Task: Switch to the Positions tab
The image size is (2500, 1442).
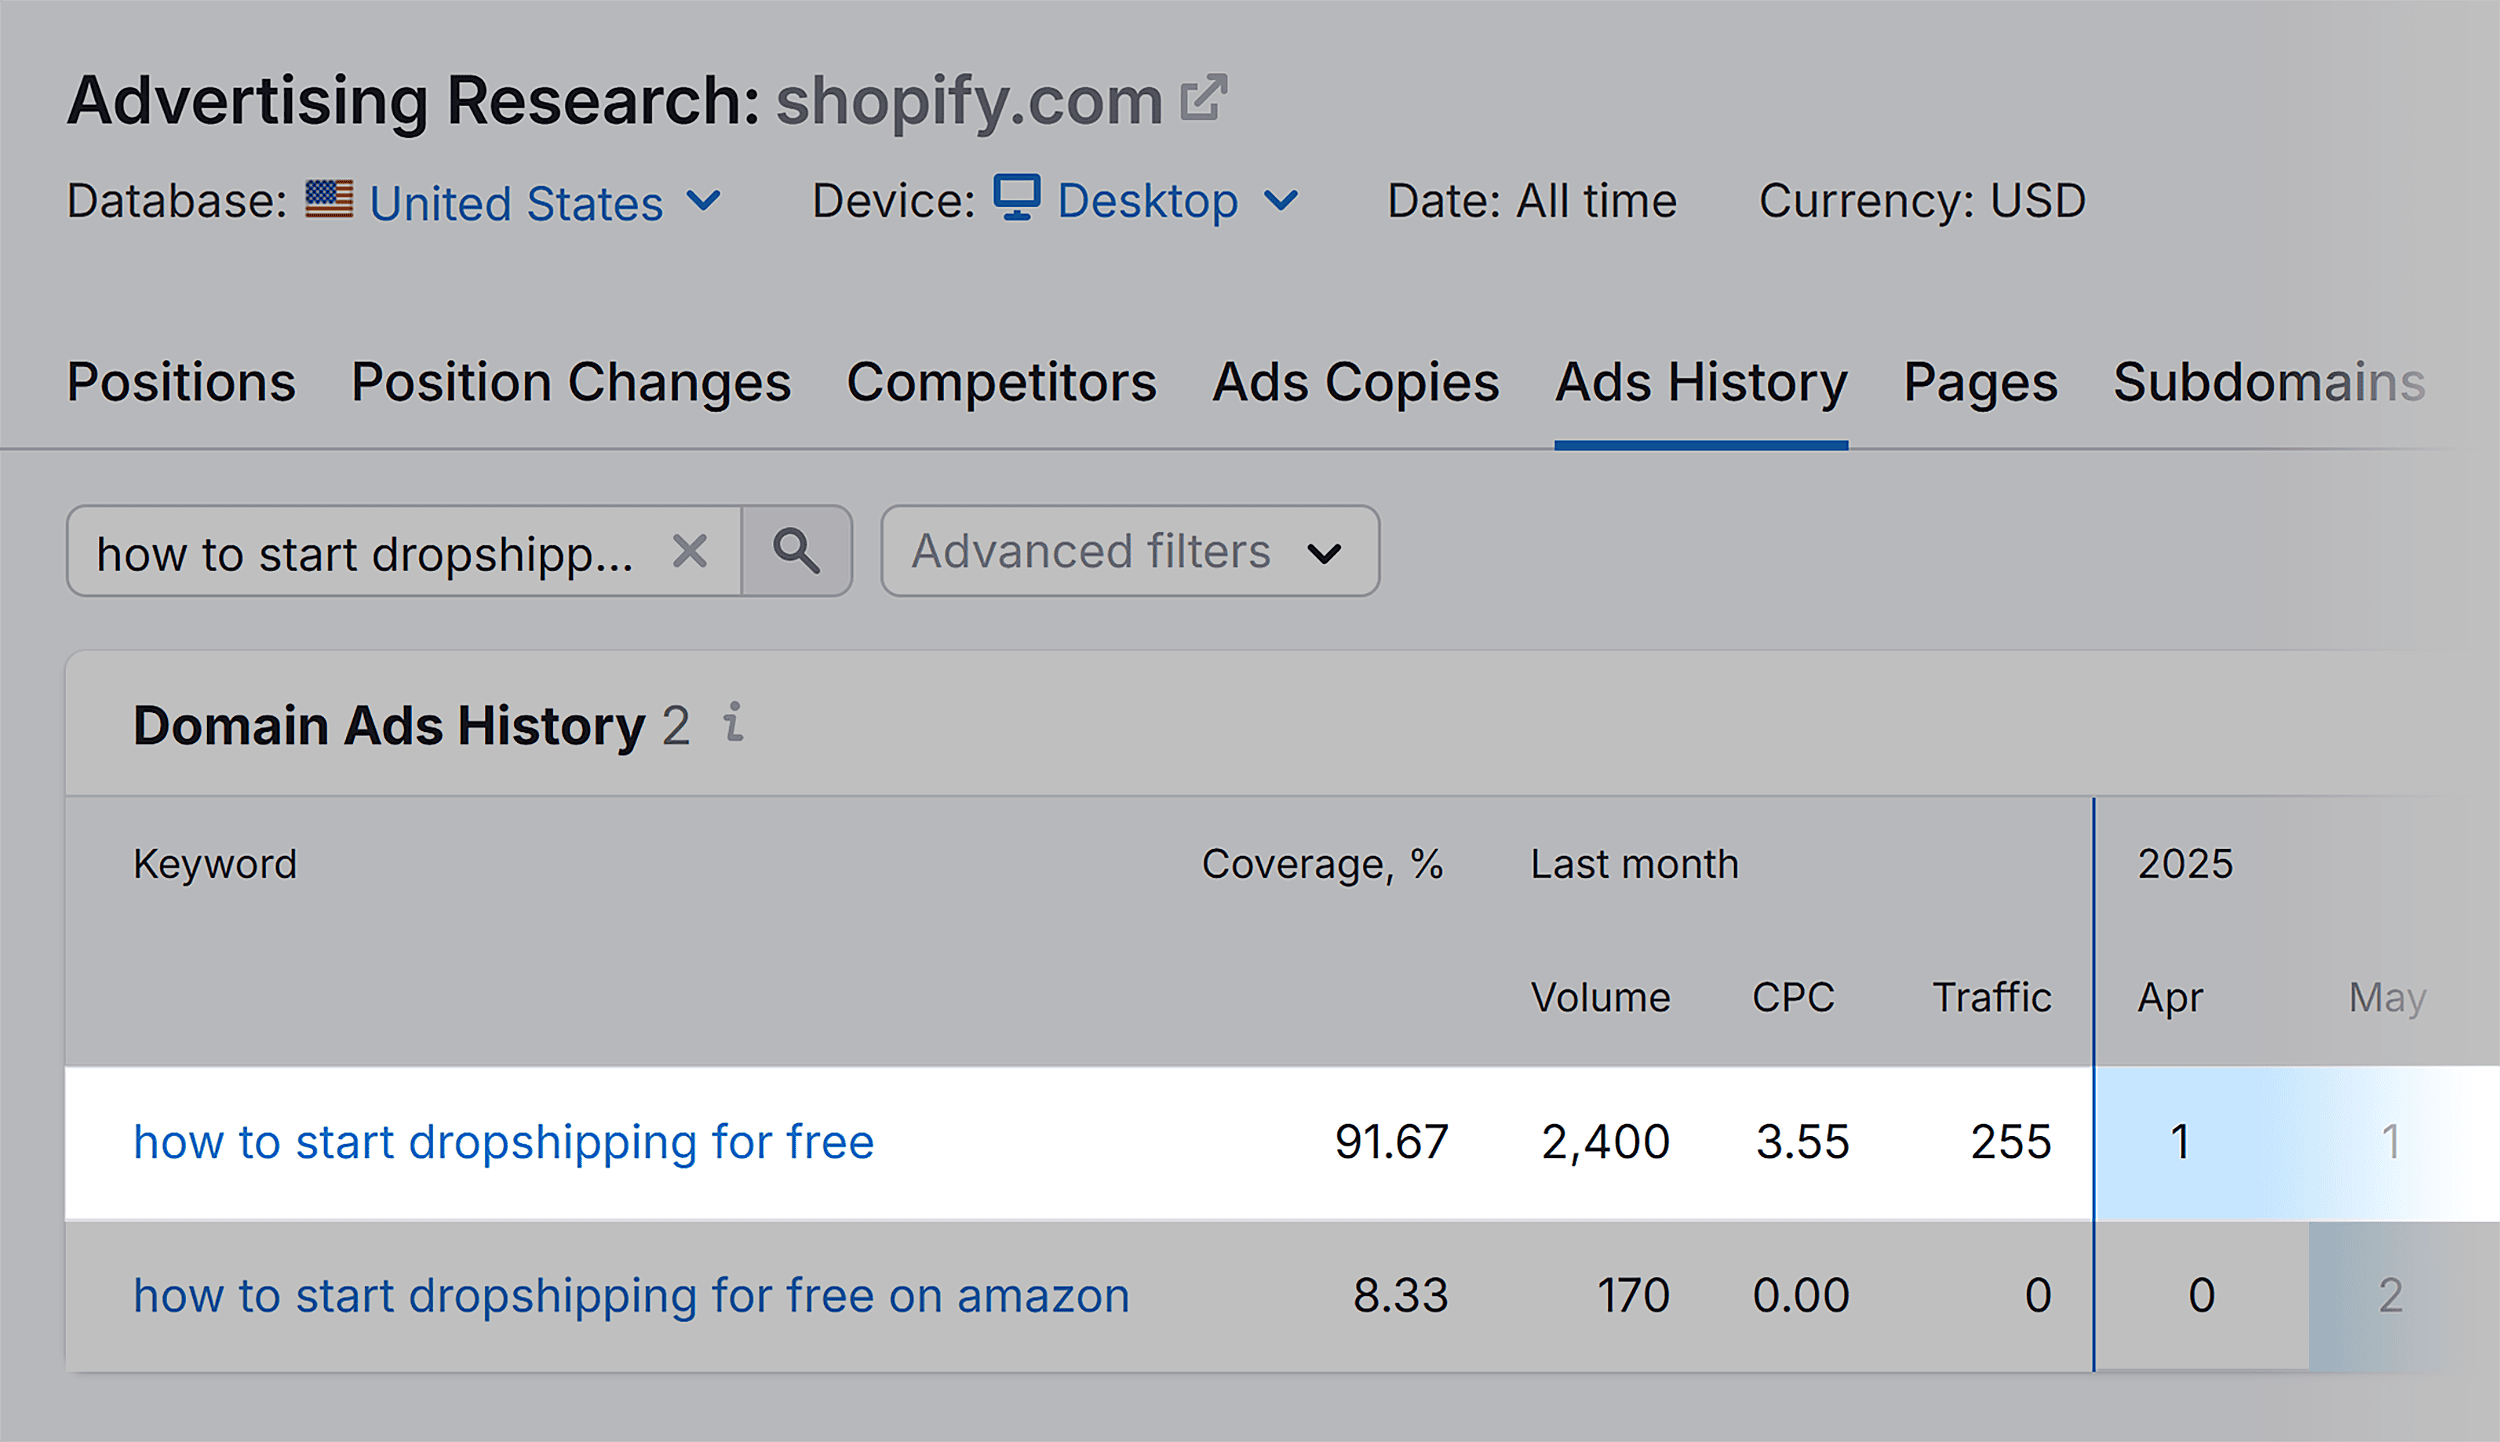Action: (x=180, y=382)
